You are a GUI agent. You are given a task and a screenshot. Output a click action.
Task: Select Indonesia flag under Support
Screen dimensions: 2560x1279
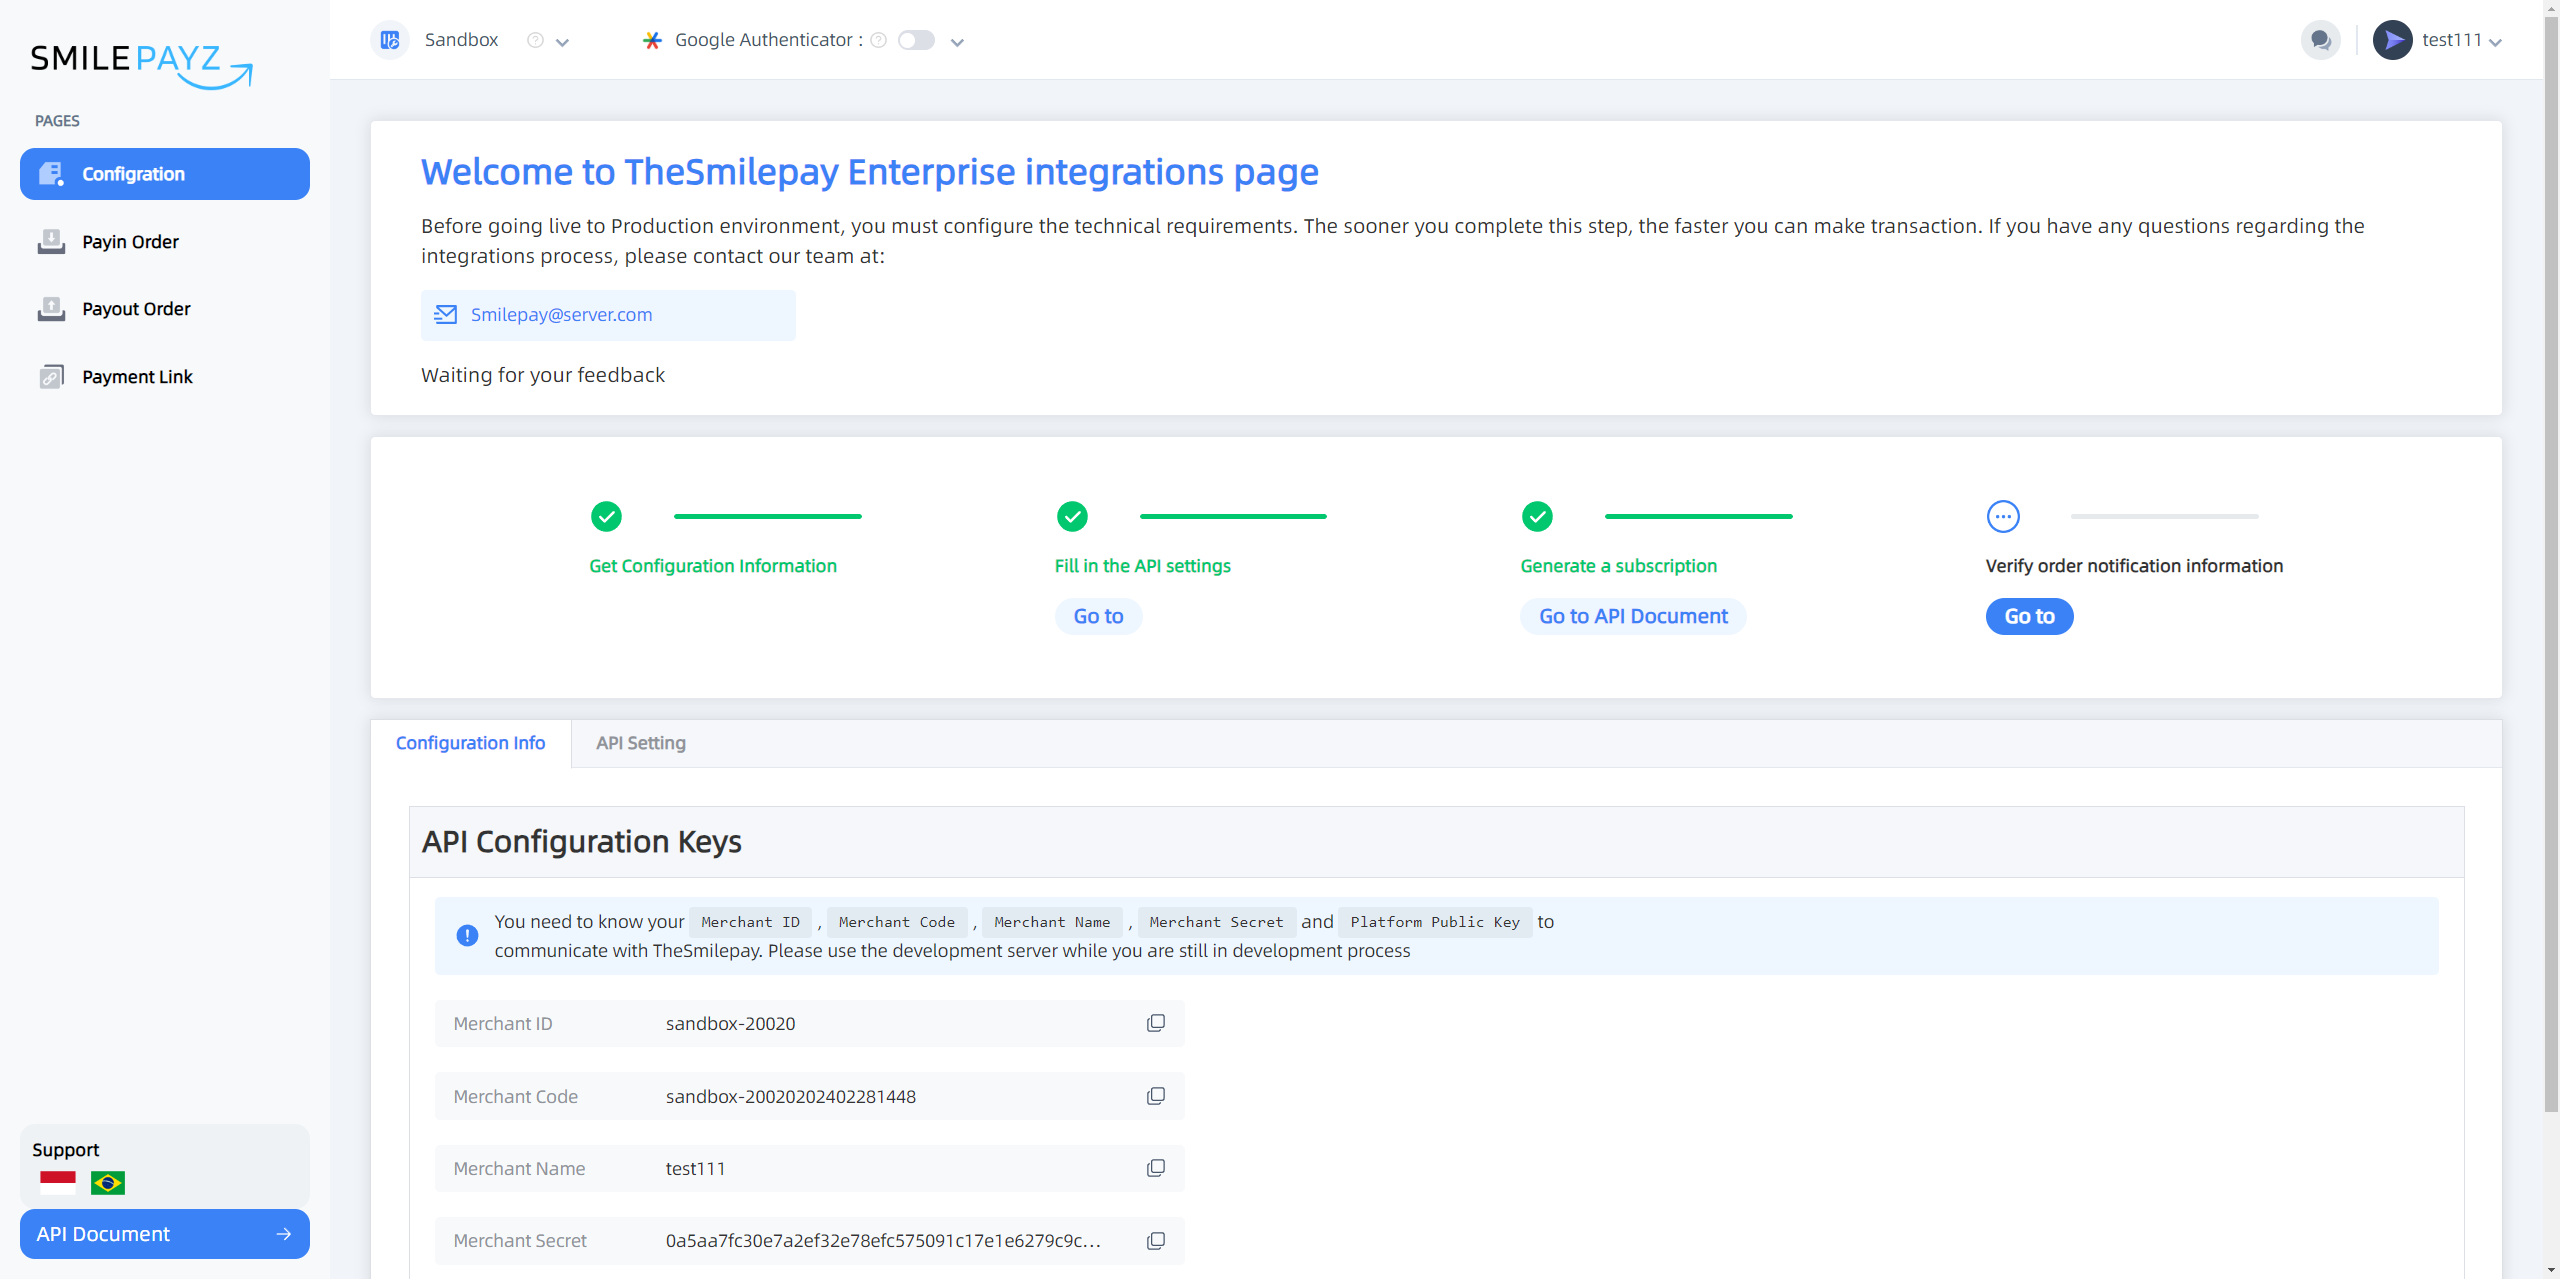point(58,1183)
